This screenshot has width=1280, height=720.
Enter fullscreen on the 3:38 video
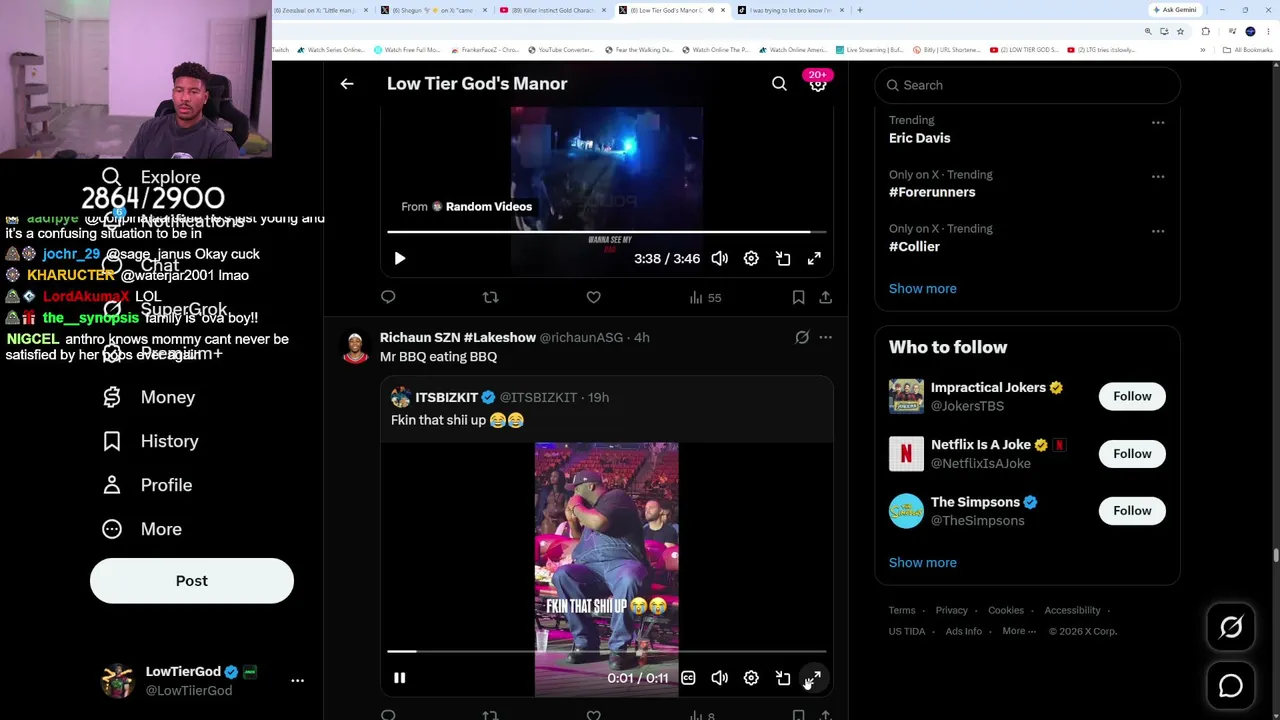pyautogui.click(x=814, y=258)
